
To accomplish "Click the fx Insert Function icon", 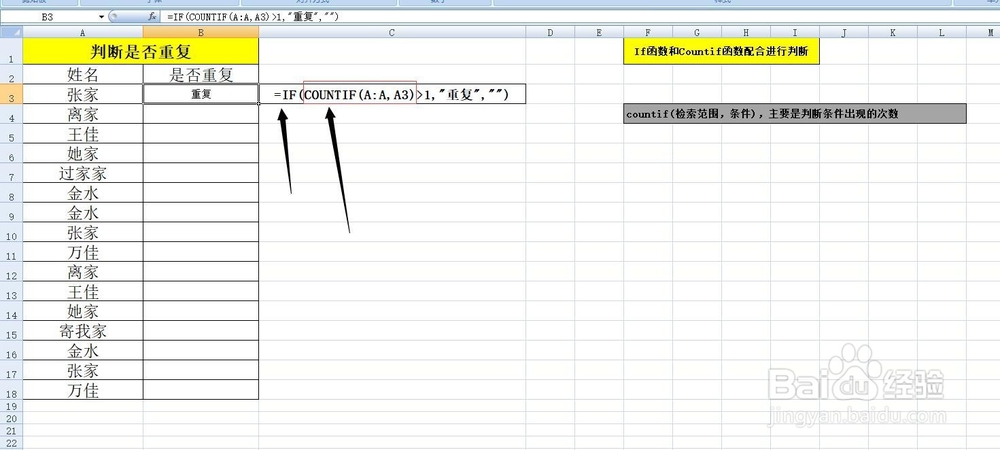I will click(x=152, y=17).
